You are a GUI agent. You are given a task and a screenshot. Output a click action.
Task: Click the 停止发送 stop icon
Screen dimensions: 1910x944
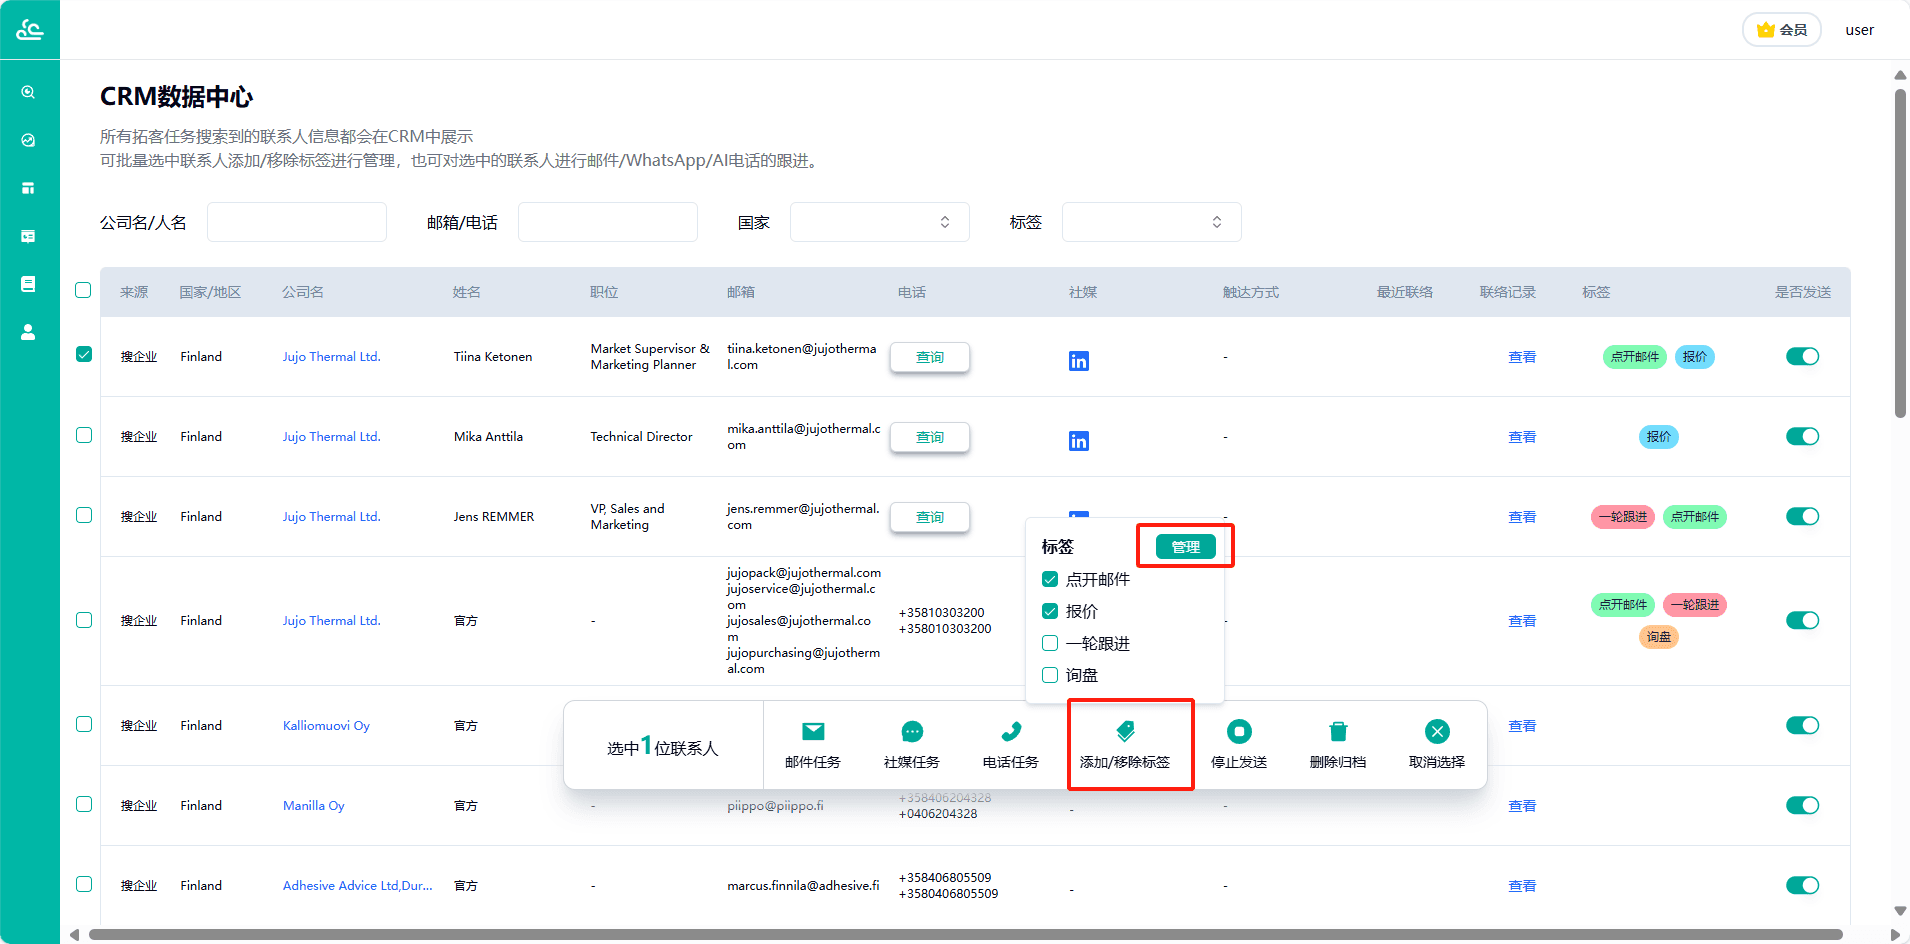[1239, 732]
